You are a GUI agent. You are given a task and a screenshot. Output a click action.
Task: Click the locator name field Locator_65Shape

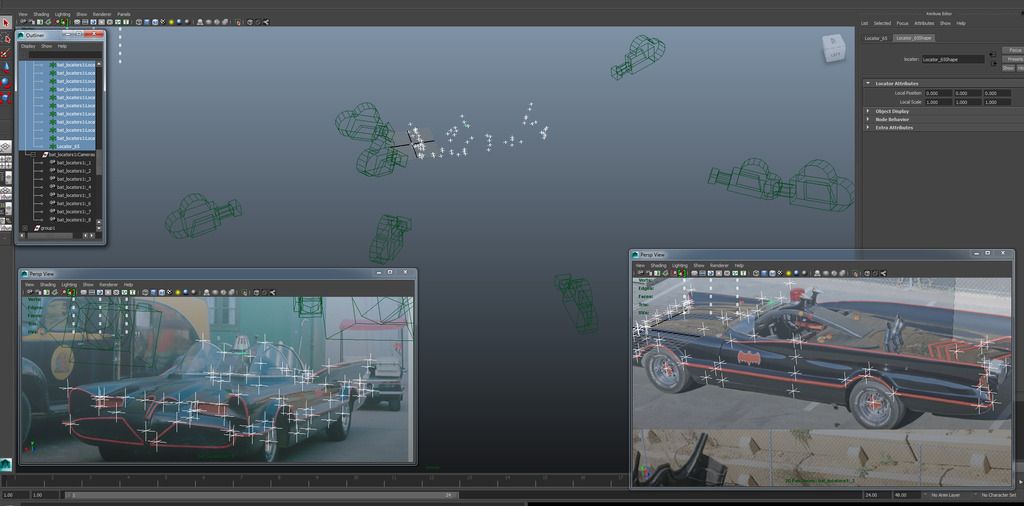[x=953, y=59]
